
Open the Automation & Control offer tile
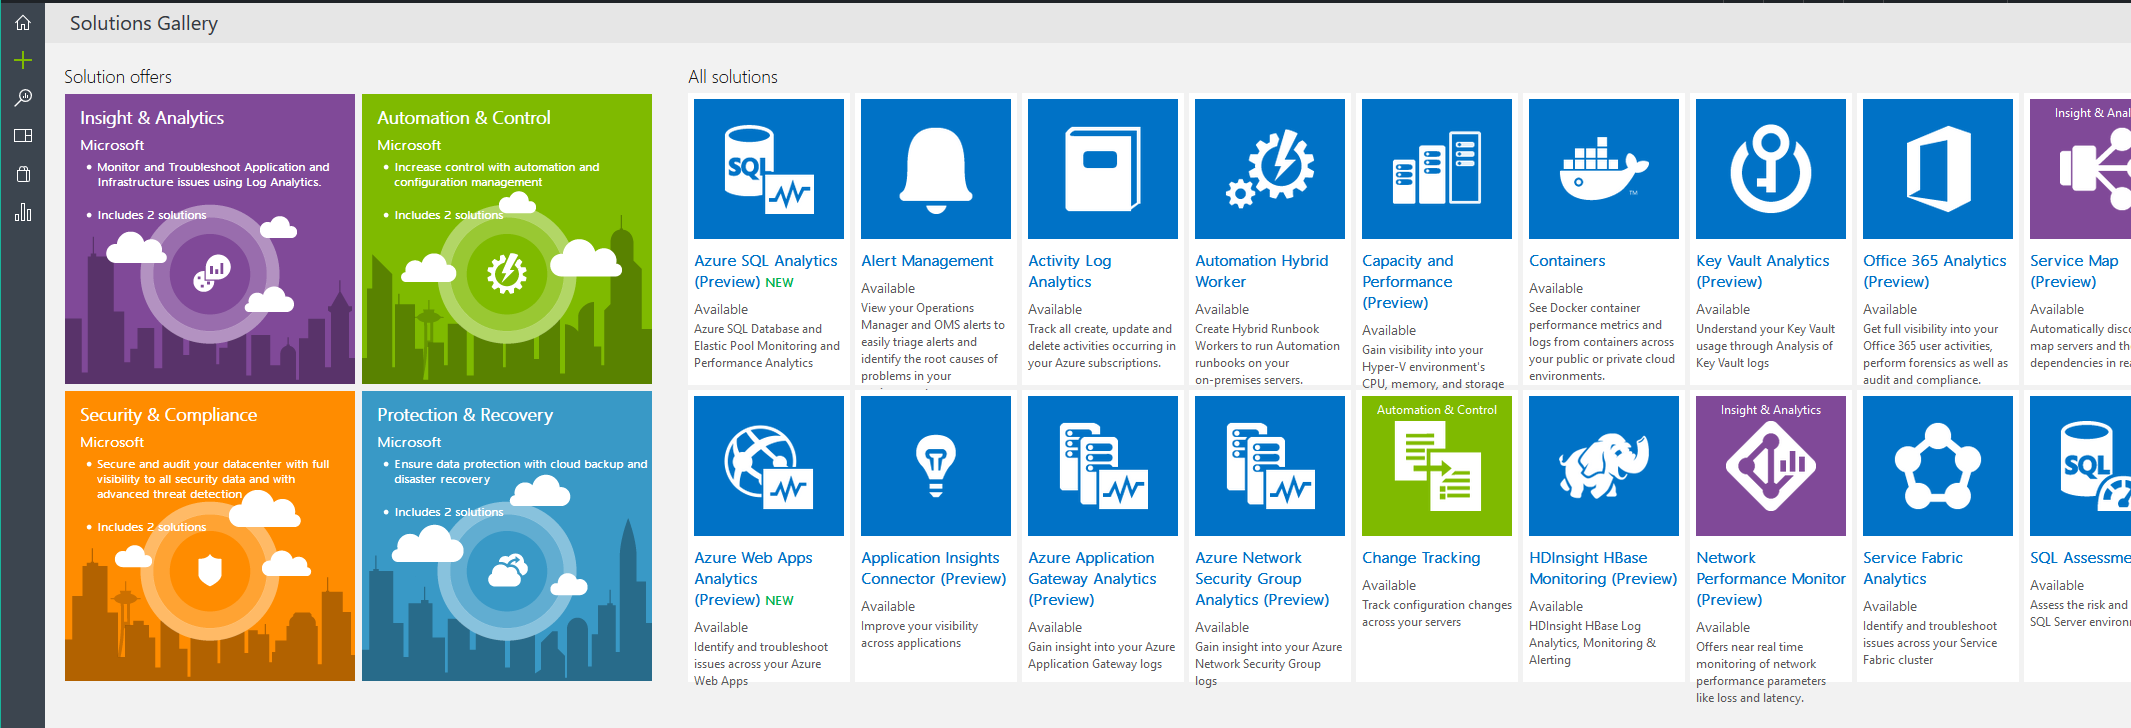507,239
